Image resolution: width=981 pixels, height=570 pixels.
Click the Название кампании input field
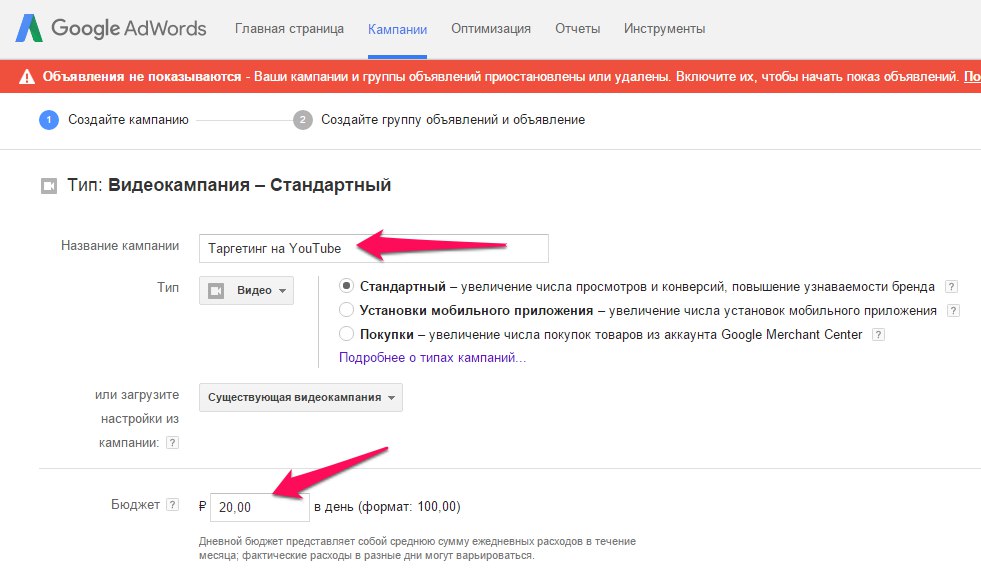pyautogui.click(x=374, y=248)
